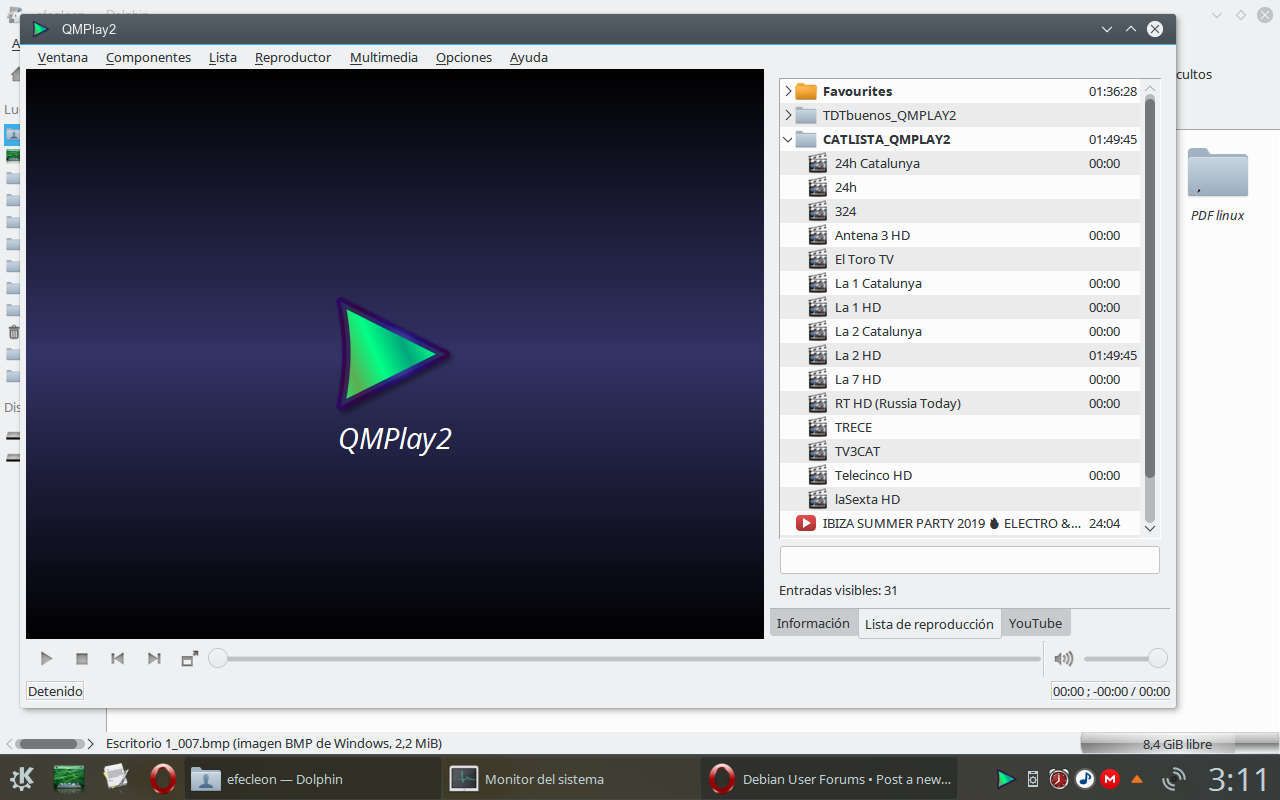
Task: Switch to the Información tab
Action: [x=813, y=623]
